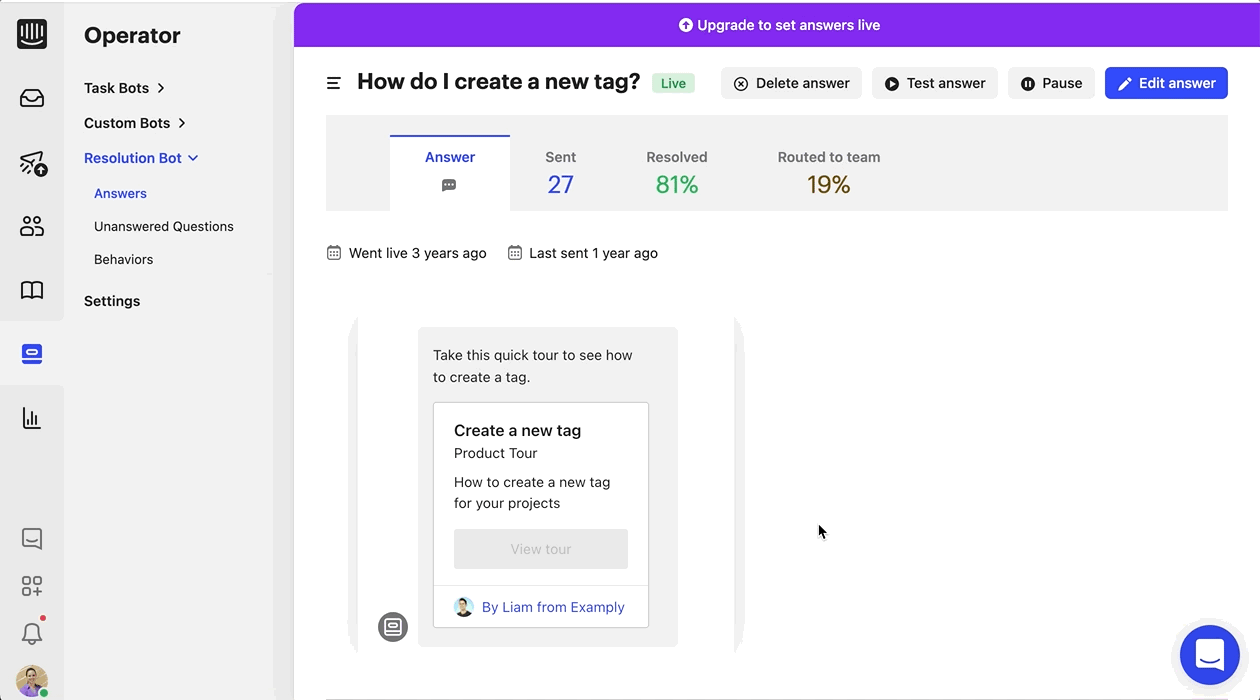Click the View tour button
Viewport: 1260px width, 700px height.
click(x=541, y=549)
